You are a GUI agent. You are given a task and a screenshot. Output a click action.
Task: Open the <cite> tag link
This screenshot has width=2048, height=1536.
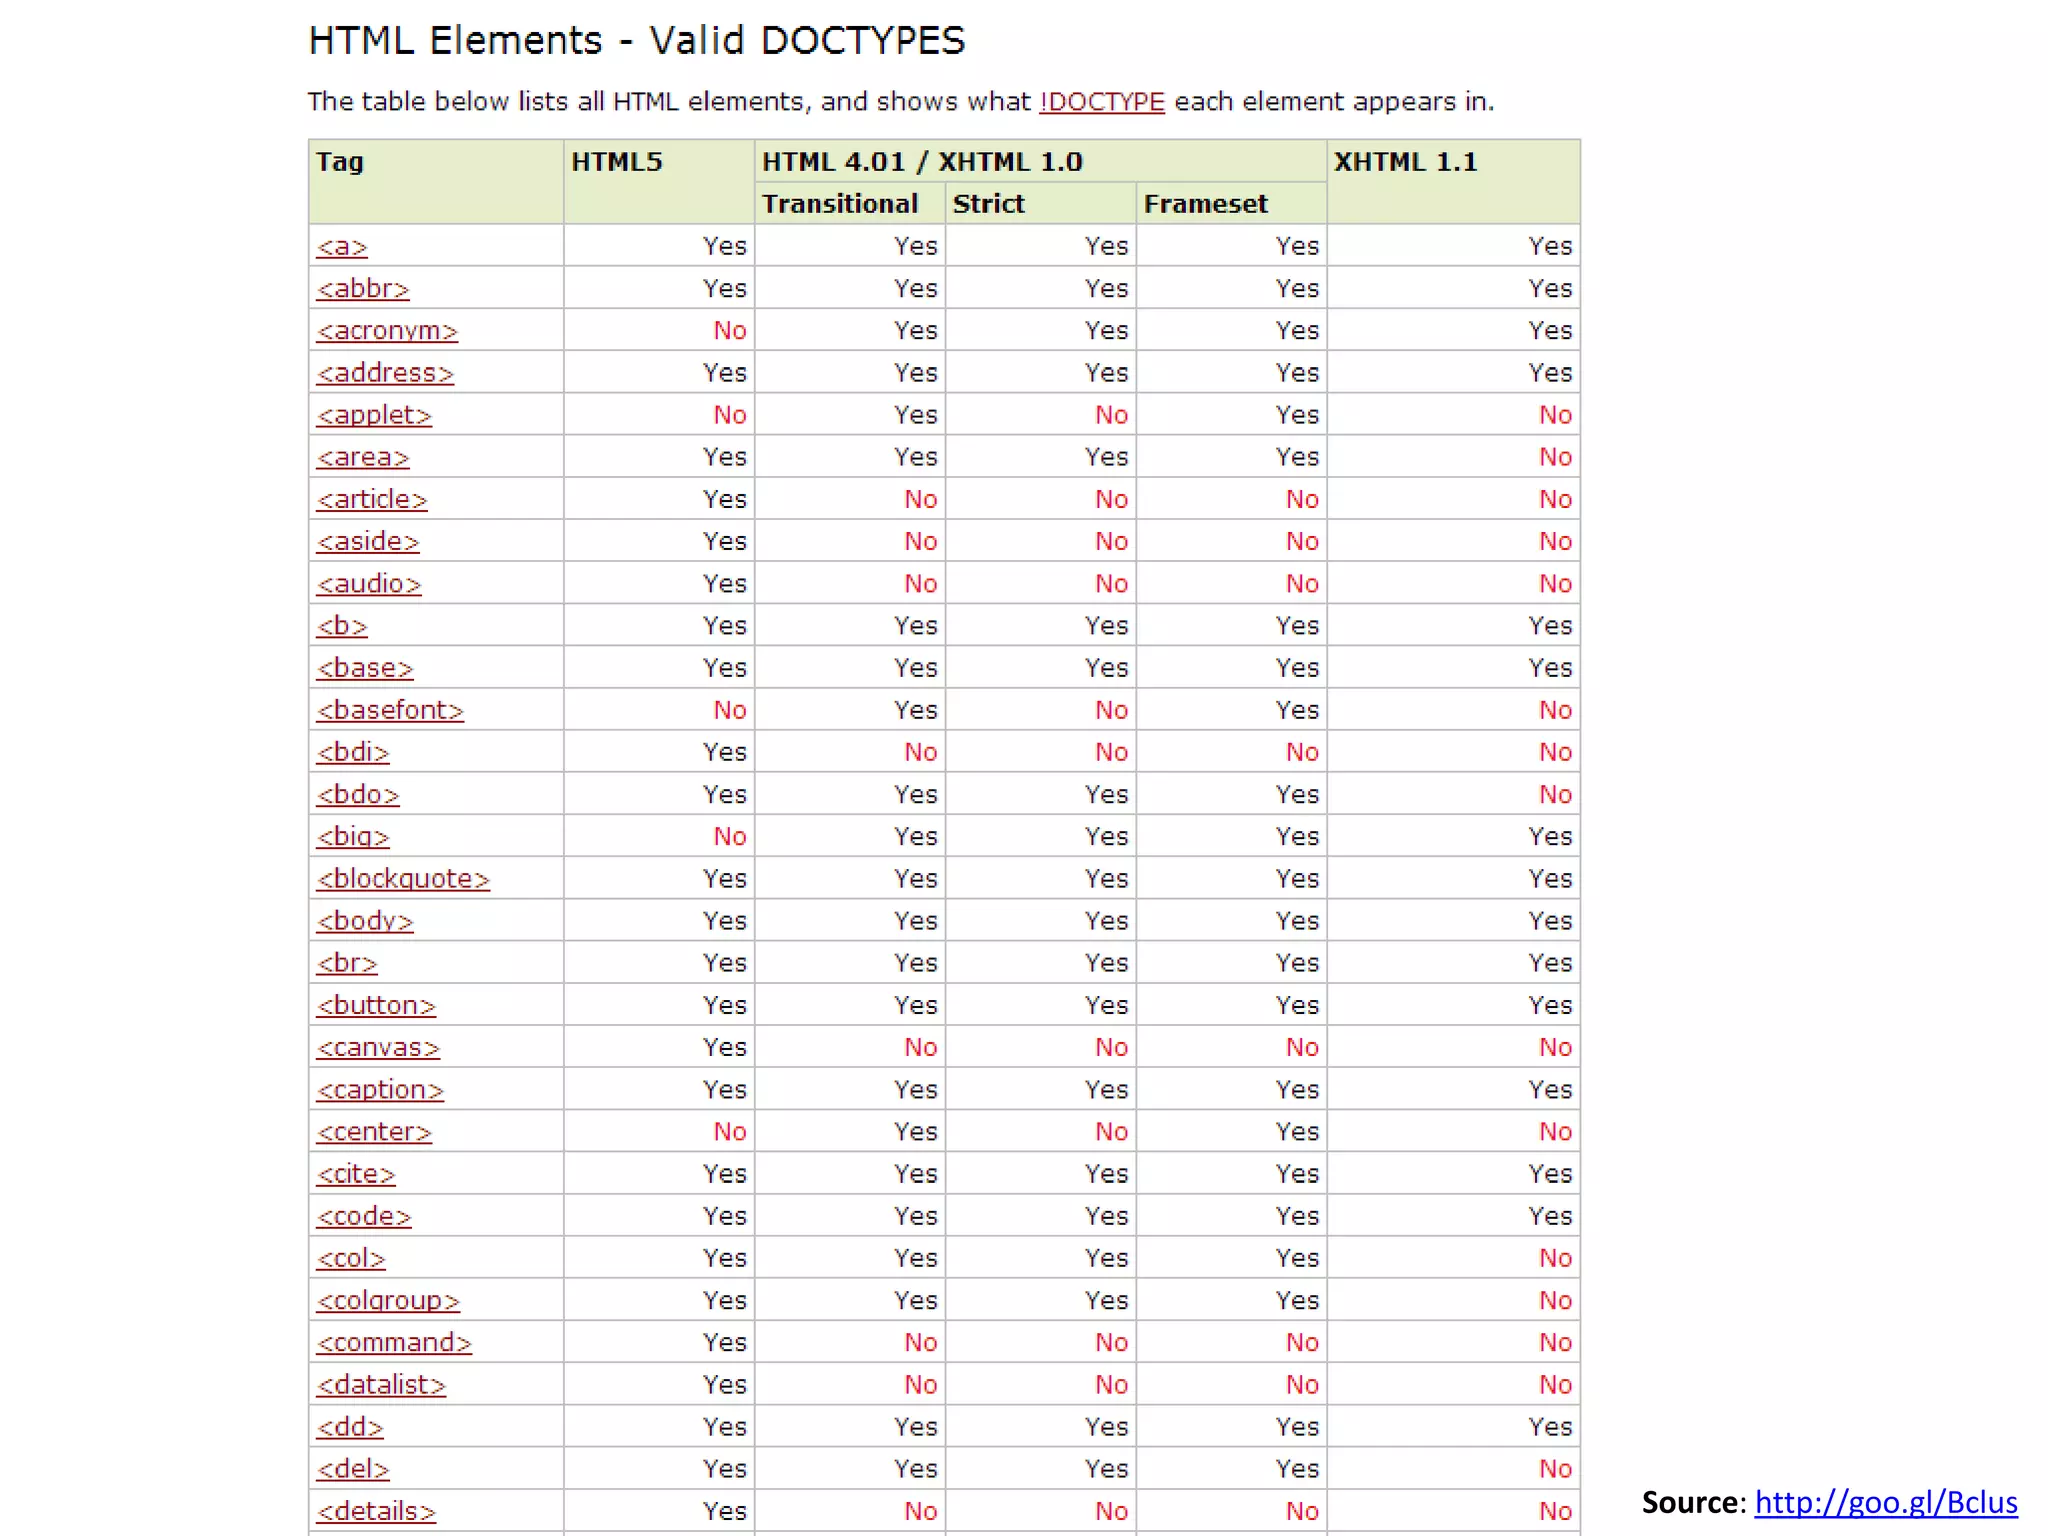(x=356, y=1174)
